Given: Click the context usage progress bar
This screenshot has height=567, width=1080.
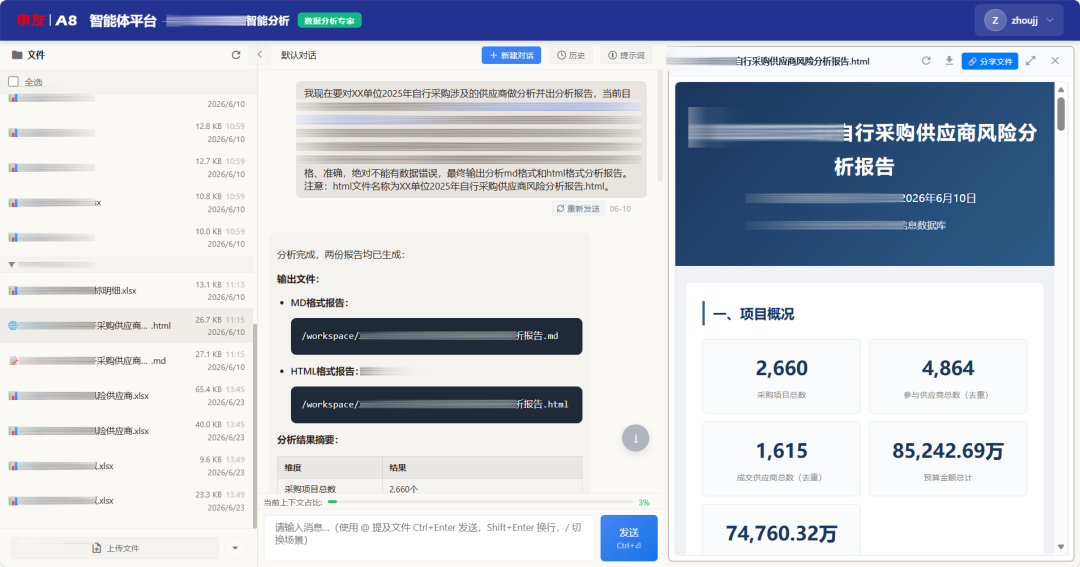Looking at the screenshot, I should click(480, 502).
